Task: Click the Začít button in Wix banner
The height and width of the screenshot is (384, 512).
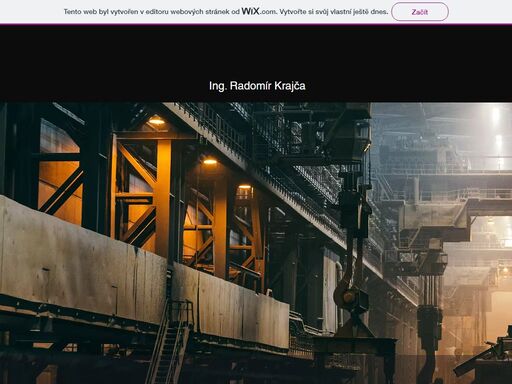Action: [x=420, y=12]
